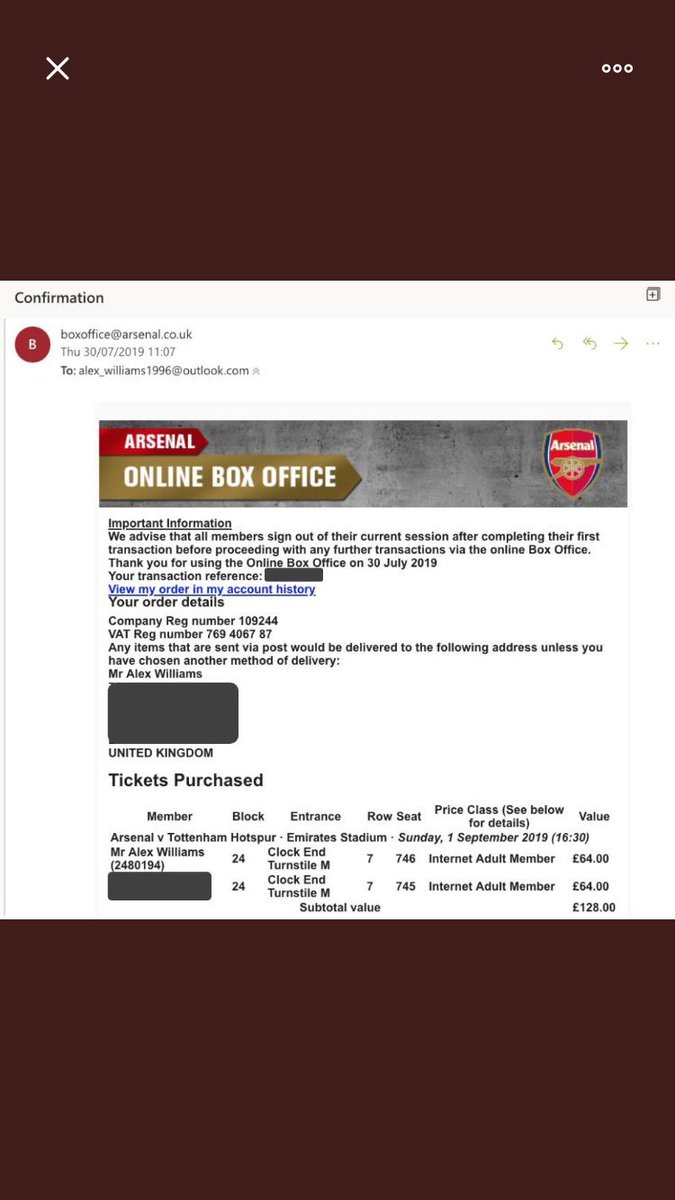Viewport: 675px width, 1200px height.
Task: Click the forward arrow icon
Action: click(x=621, y=343)
